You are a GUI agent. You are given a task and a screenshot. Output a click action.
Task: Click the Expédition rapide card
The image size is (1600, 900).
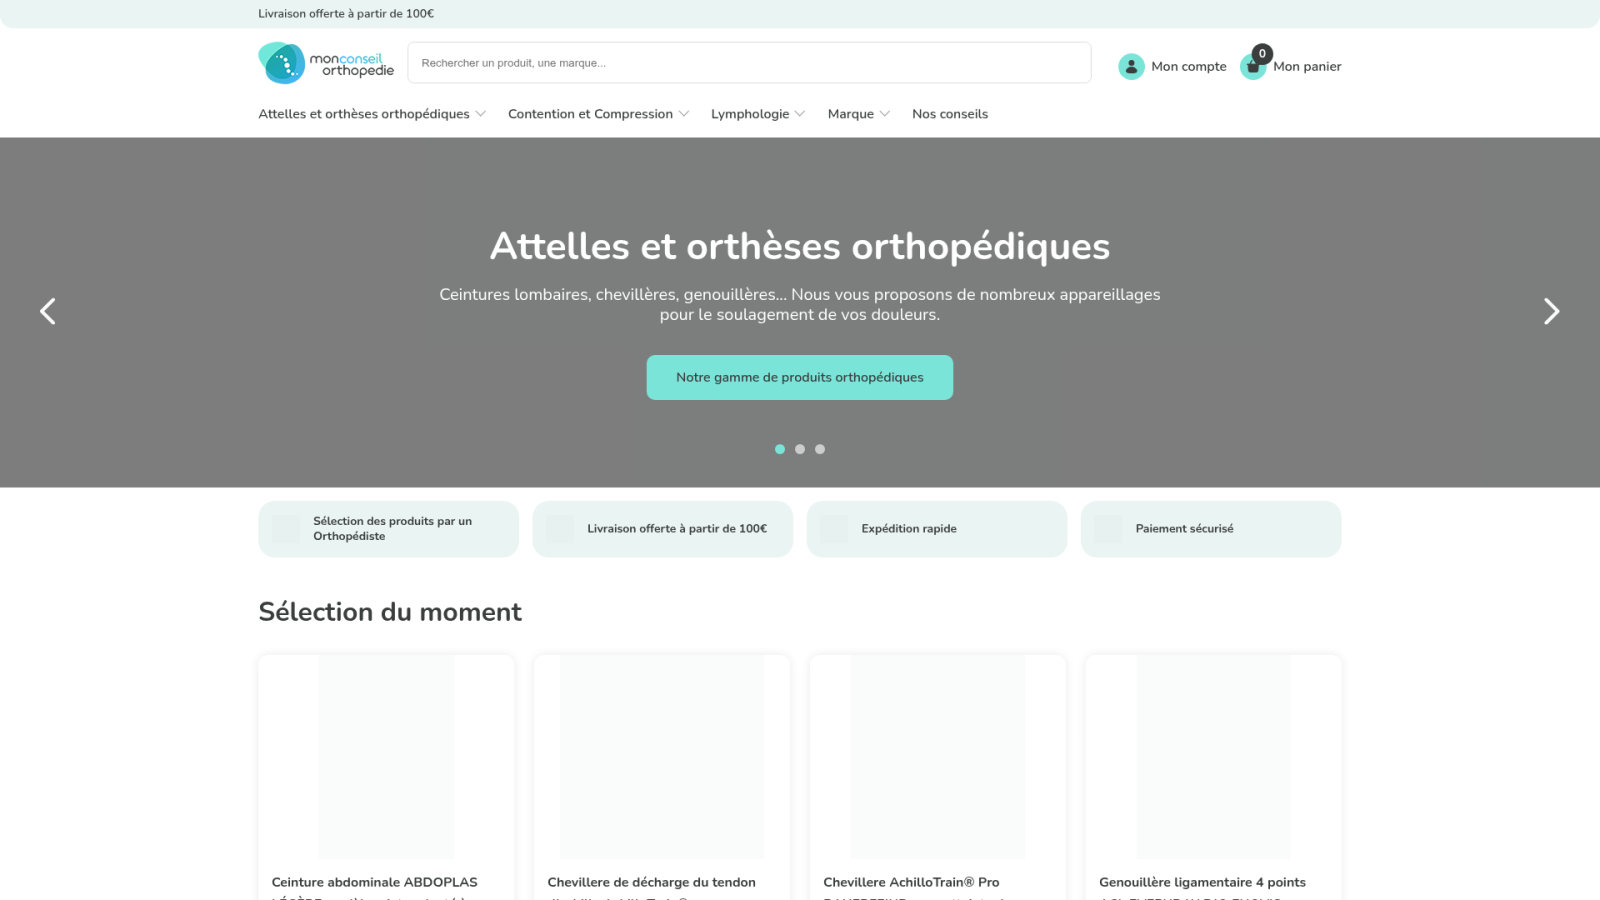937,529
